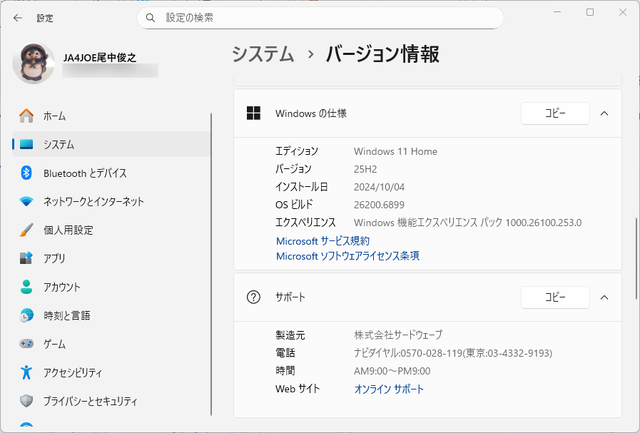Image resolution: width=640 pixels, height=433 pixels.
Task: Click the 時刻と言語 globe clock icon
Action: point(27,315)
